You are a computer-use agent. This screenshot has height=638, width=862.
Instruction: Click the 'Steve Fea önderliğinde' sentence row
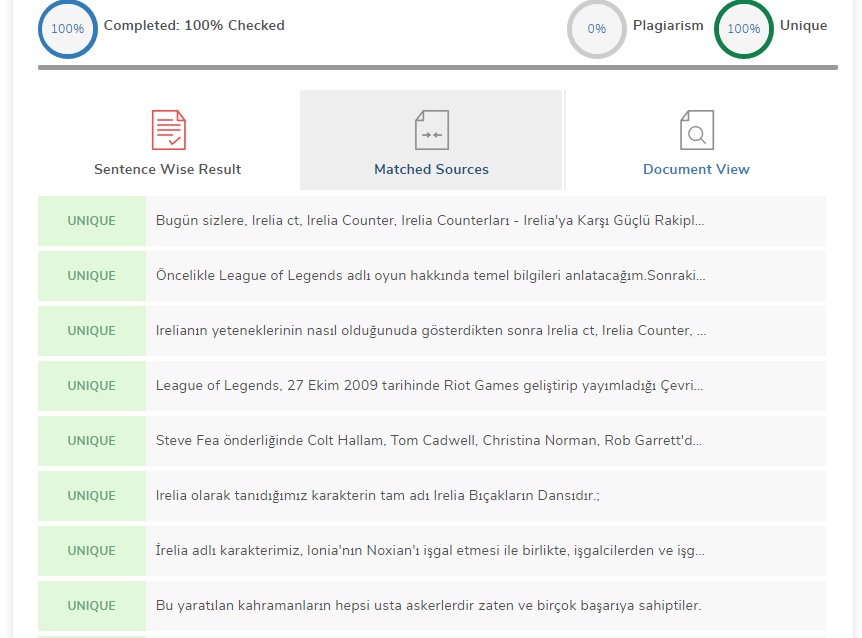click(429, 441)
